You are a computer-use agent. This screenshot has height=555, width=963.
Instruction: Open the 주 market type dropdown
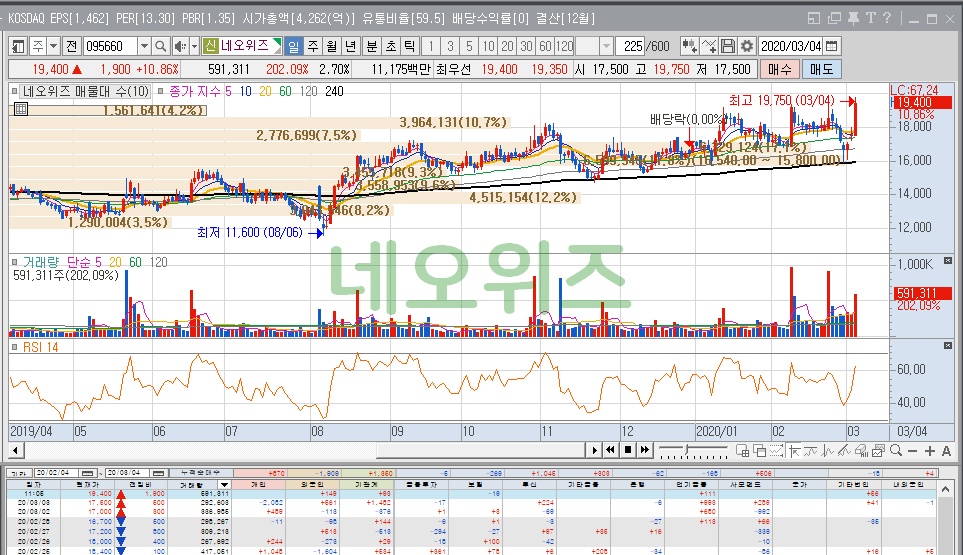point(53,46)
